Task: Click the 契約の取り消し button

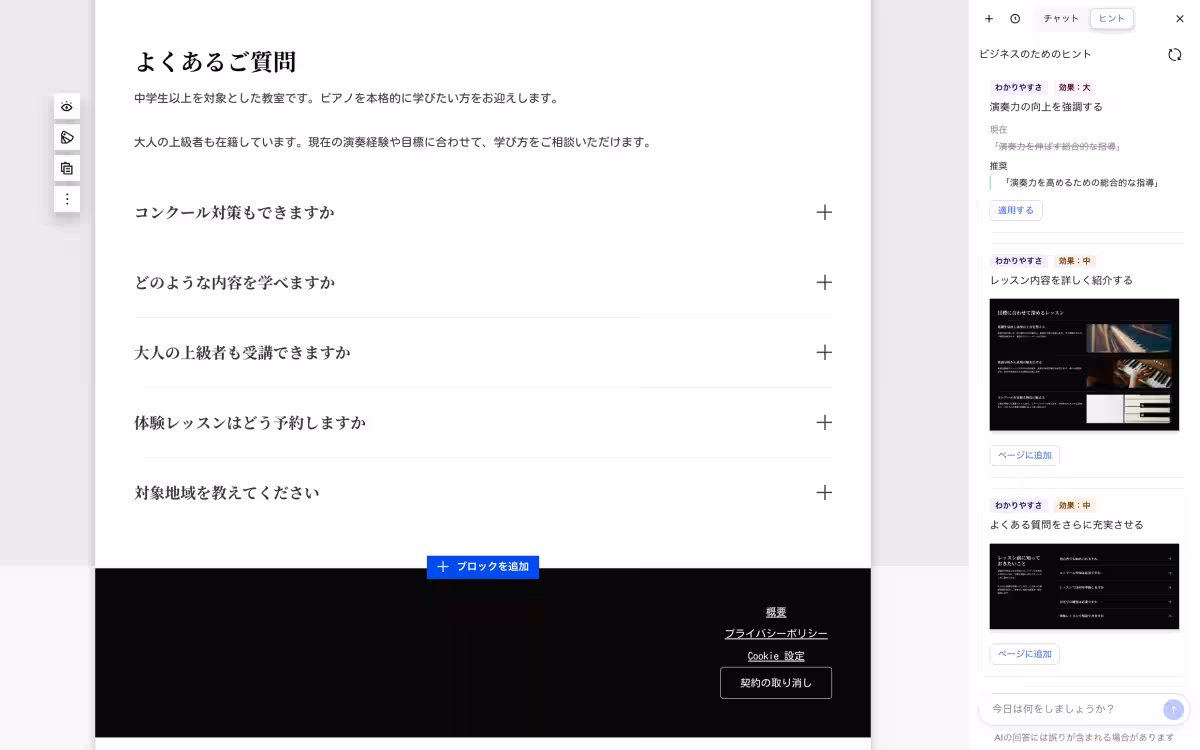Action: 776,683
